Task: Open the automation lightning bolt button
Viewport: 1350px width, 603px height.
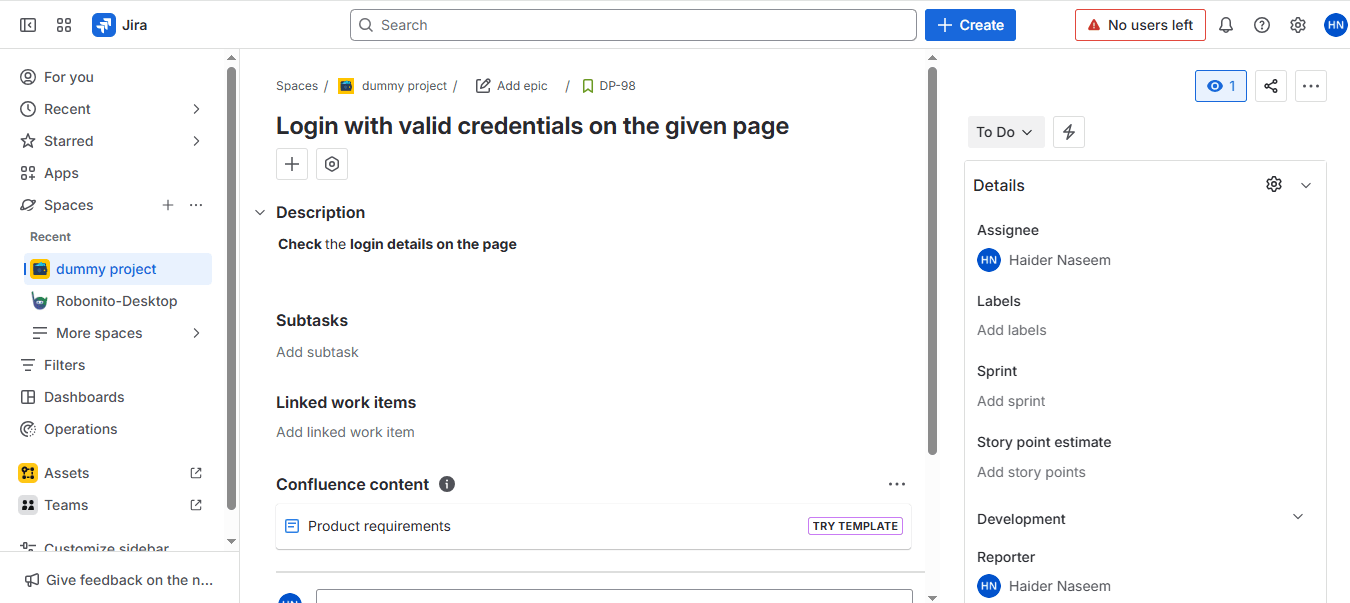Action: [1069, 132]
